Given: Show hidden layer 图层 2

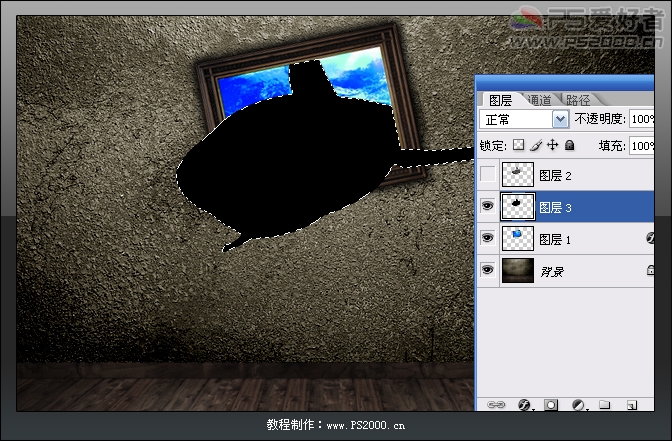Looking at the screenshot, I should [x=487, y=174].
